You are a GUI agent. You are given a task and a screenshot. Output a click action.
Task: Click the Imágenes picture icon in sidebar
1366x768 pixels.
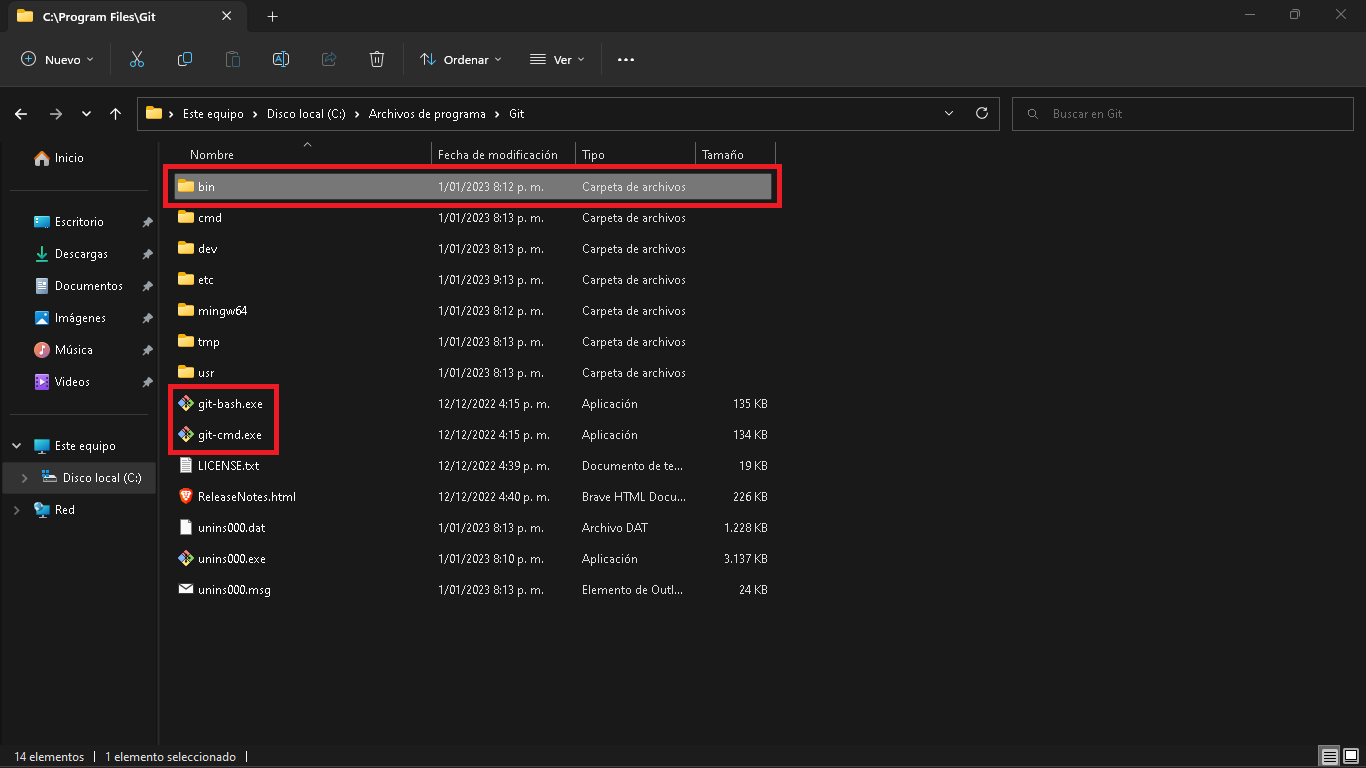point(42,318)
